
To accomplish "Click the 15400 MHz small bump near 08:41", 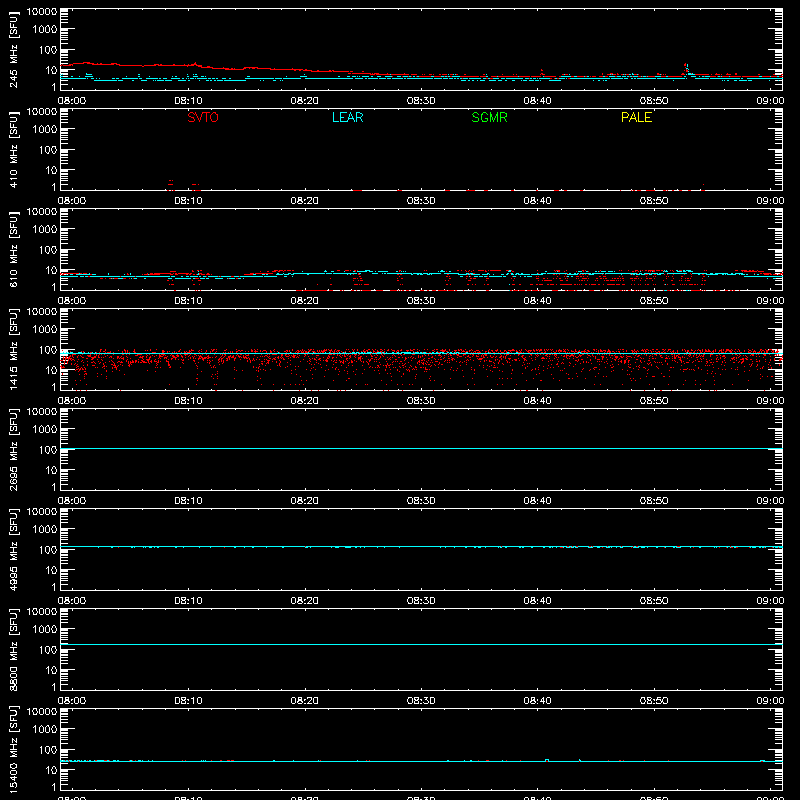I will (x=546, y=760).
